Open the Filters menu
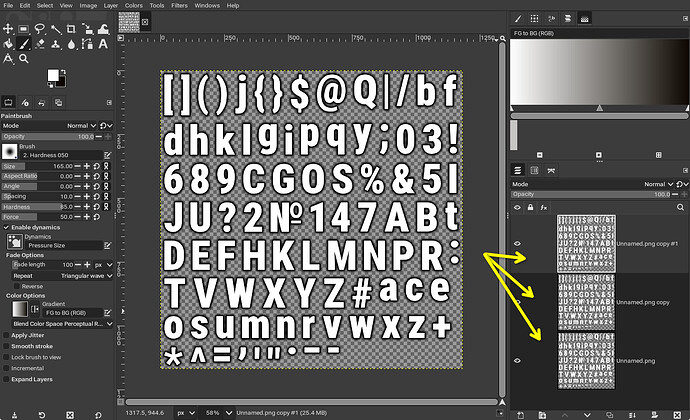This screenshot has width=690, height=420. [178, 5]
